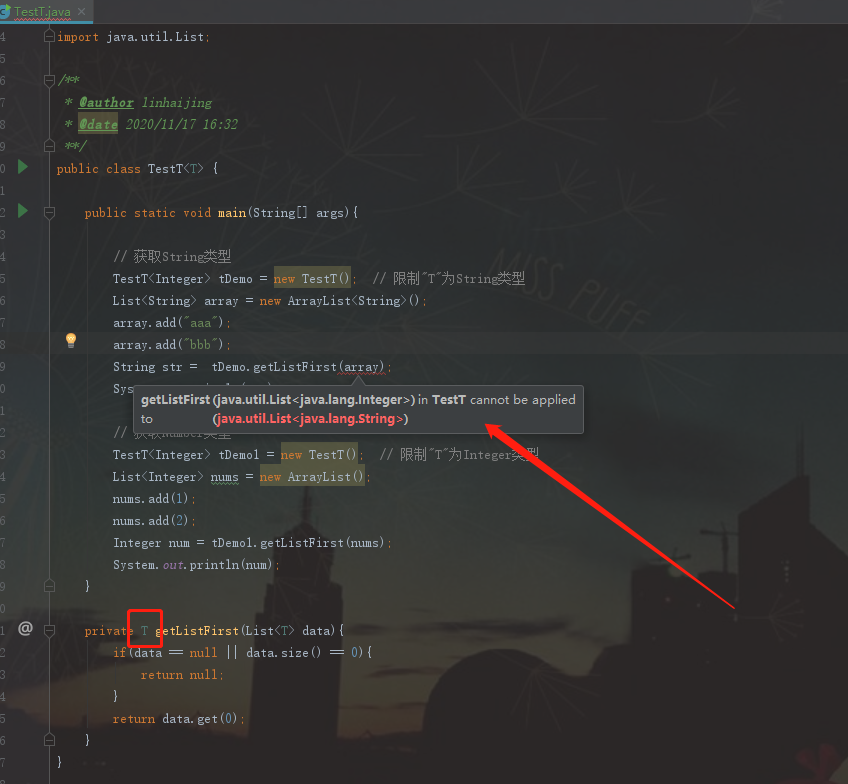Collapse the getListFirst method fold region
848x784 pixels.
point(48,629)
